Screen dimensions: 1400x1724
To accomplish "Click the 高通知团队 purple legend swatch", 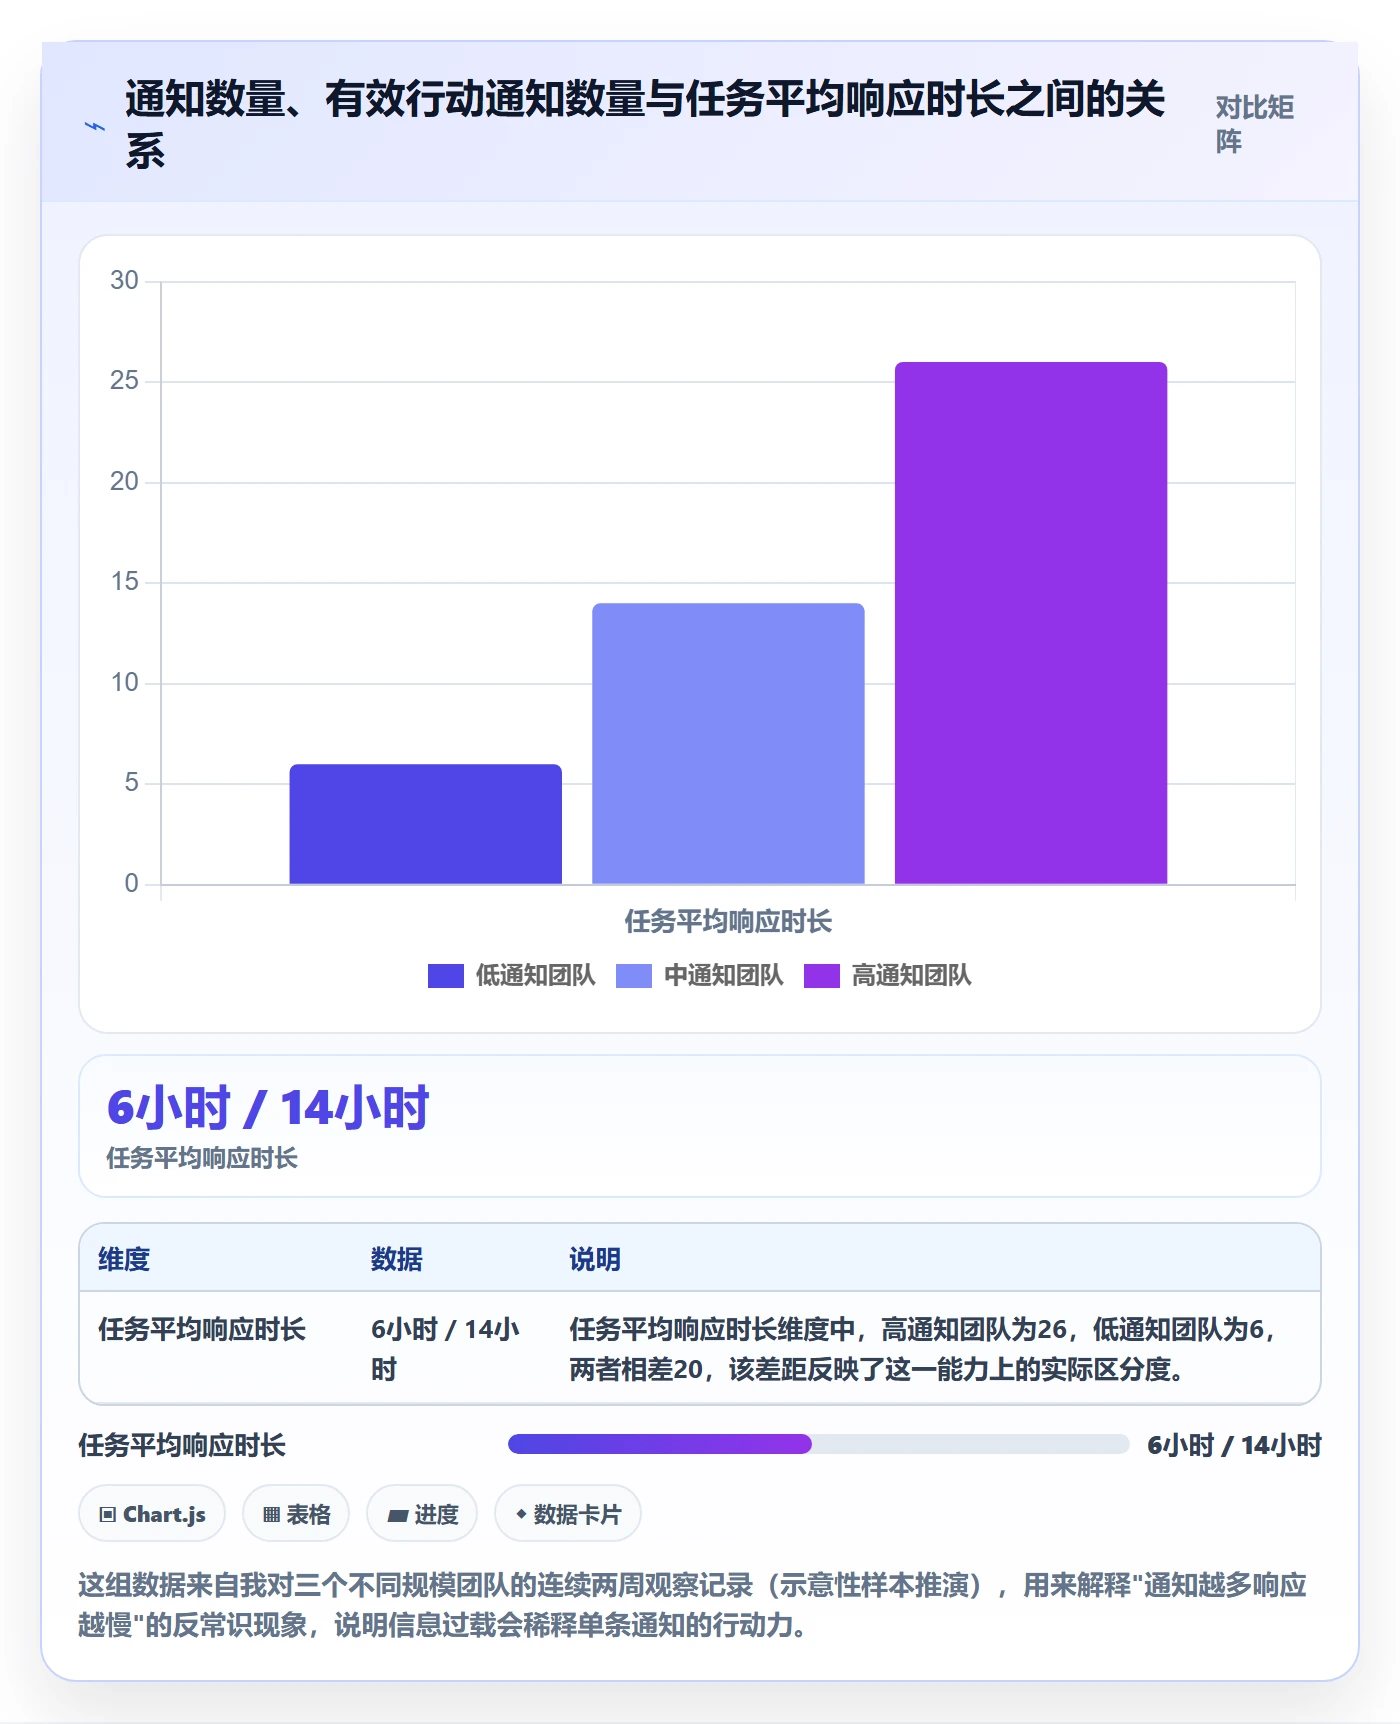I will point(821,975).
